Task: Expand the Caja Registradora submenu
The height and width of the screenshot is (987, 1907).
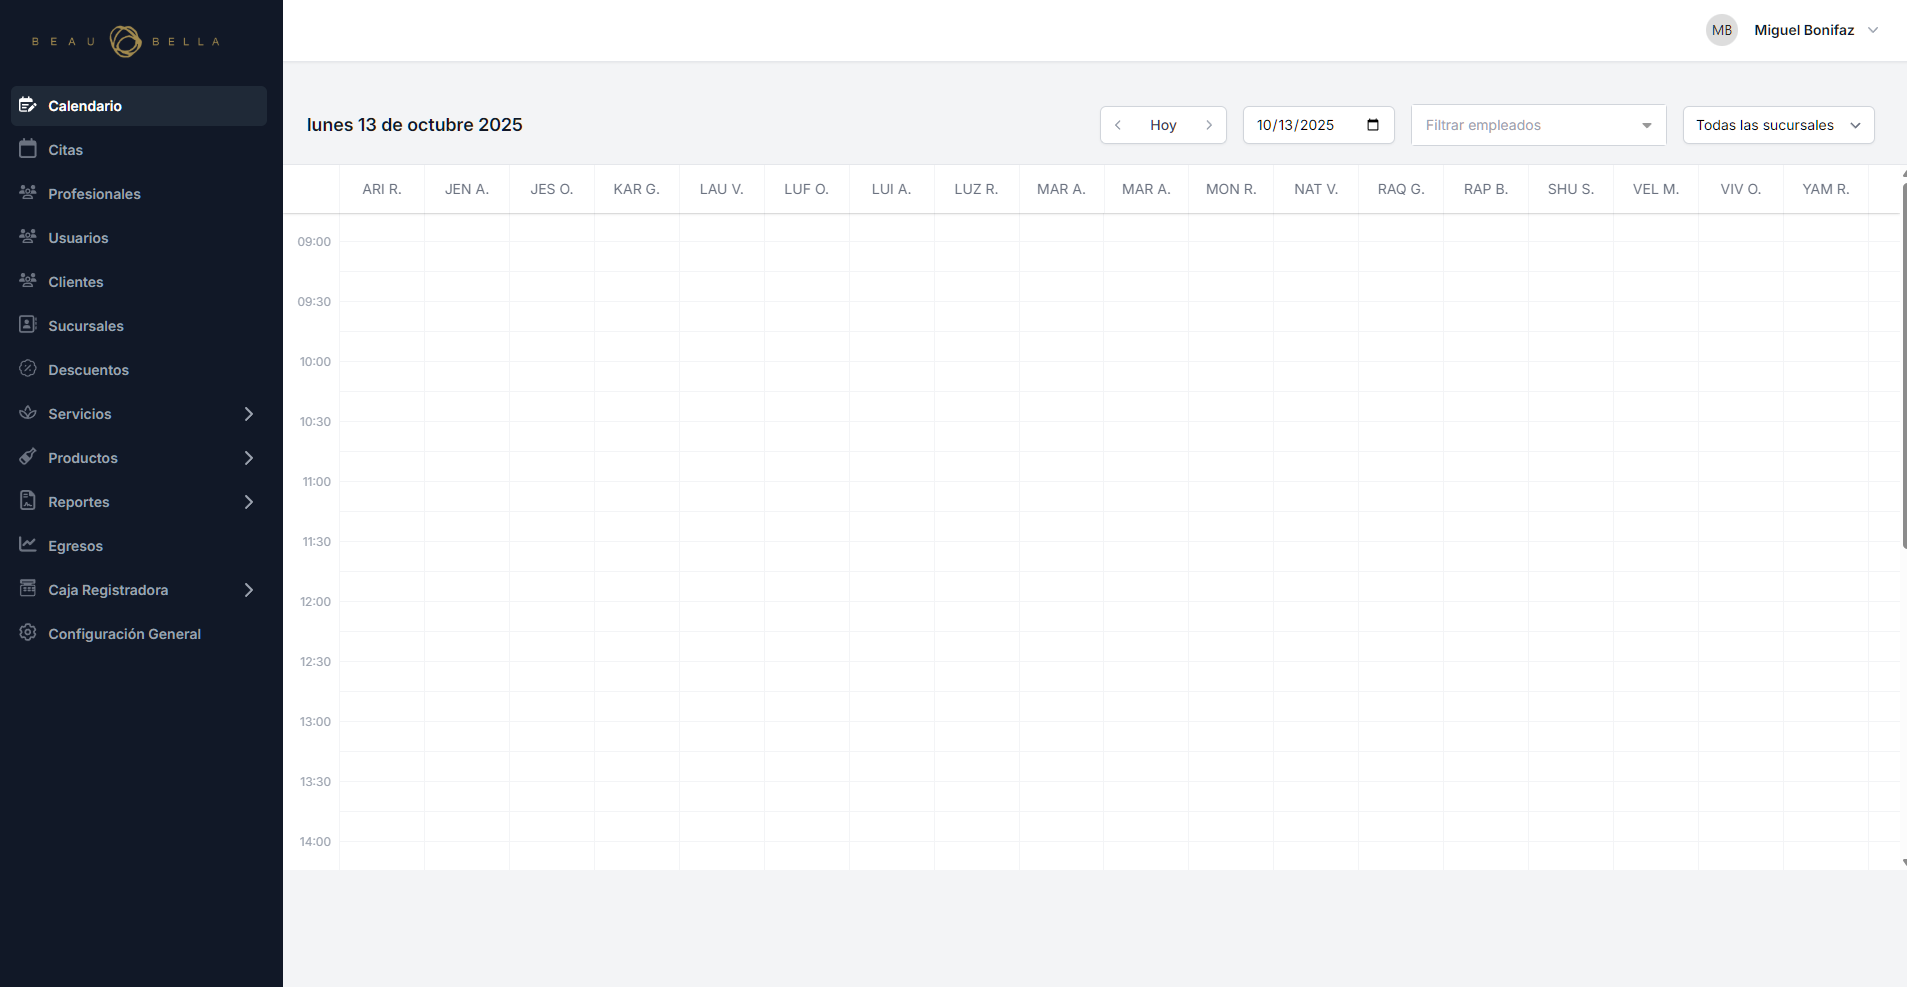Action: 249,590
